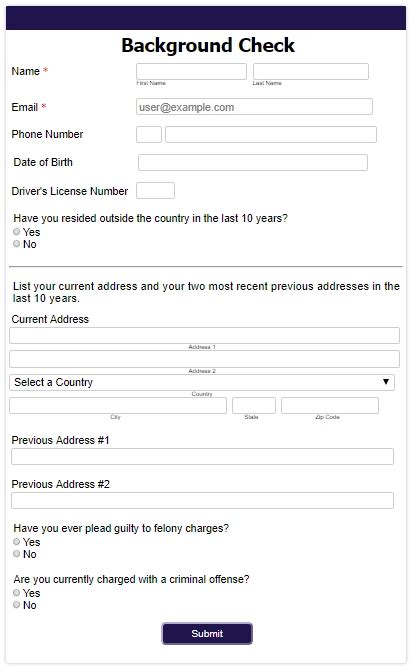The height and width of the screenshot is (671, 415).
Task: Click the Last Name input field
Action: point(311,71)
